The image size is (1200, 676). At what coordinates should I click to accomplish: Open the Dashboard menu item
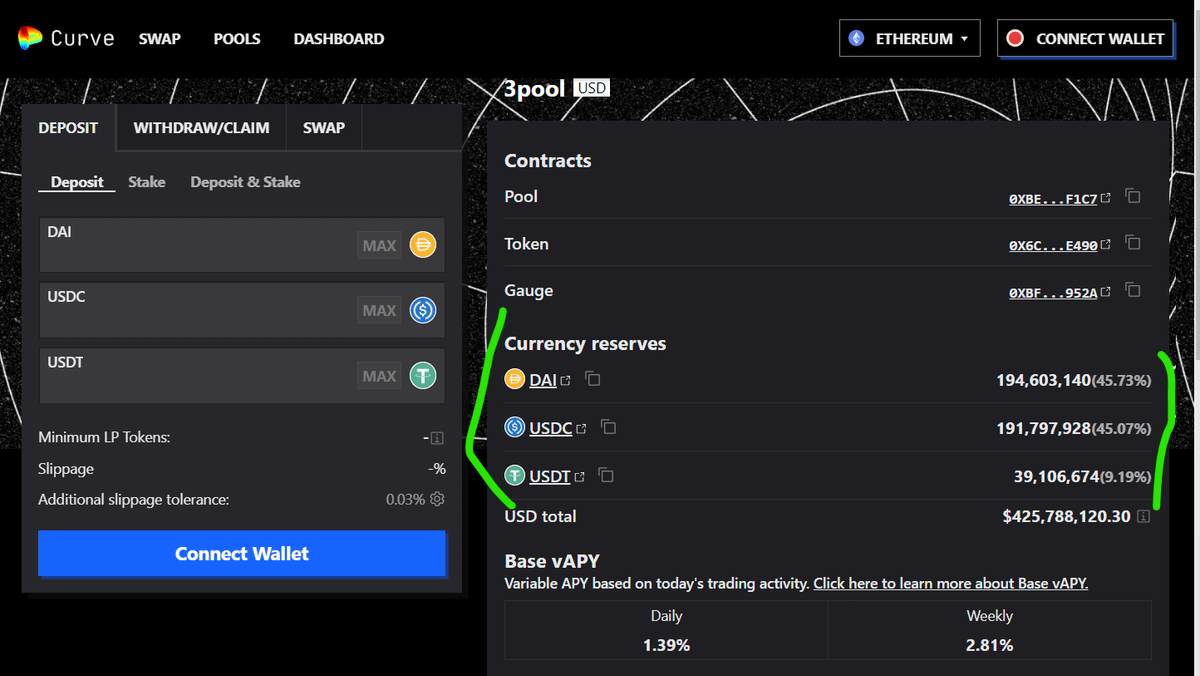tap(338, 39)
